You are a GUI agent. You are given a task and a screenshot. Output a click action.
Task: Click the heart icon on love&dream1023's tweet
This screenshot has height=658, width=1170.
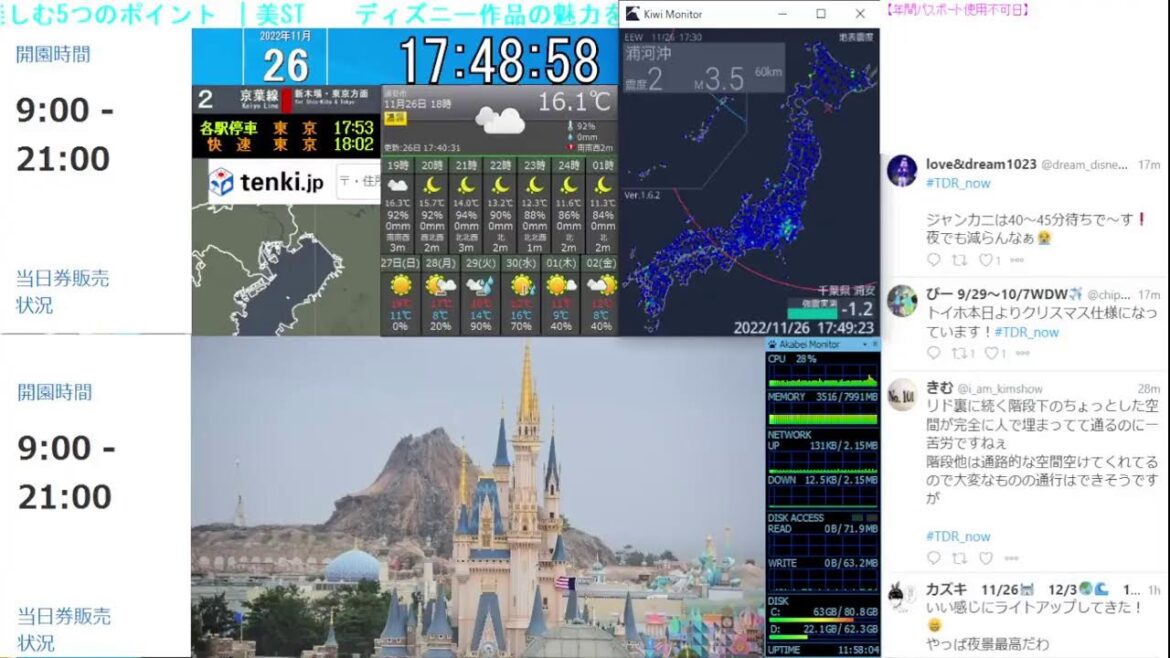986,259
